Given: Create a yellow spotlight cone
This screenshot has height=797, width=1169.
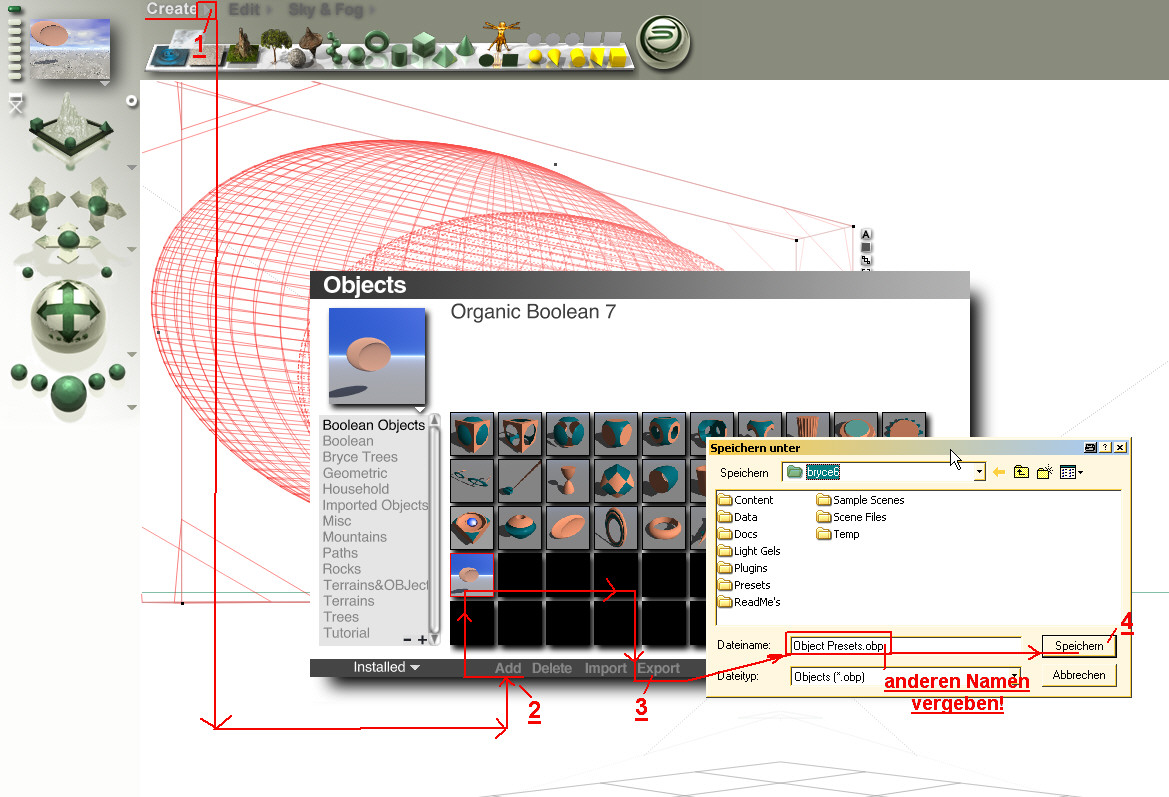Looking at the screenshot, I should (555, 57).
